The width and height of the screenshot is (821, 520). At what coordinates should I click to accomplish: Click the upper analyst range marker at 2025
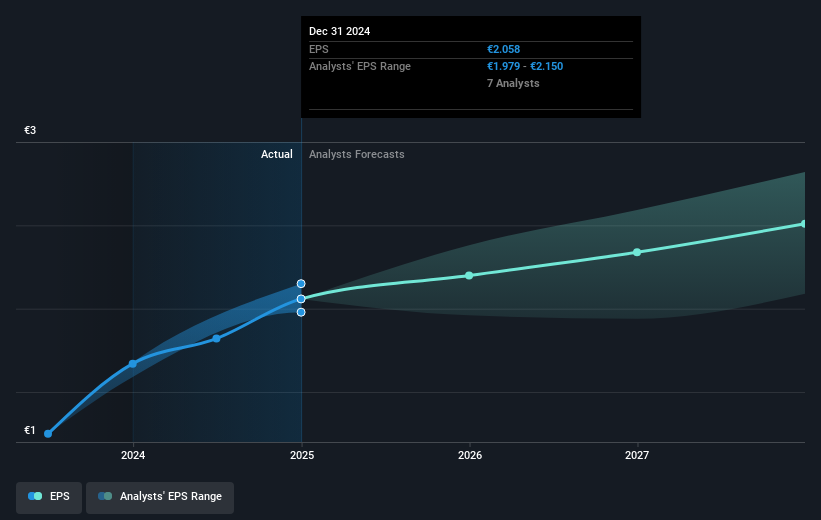tap(301, 284)
